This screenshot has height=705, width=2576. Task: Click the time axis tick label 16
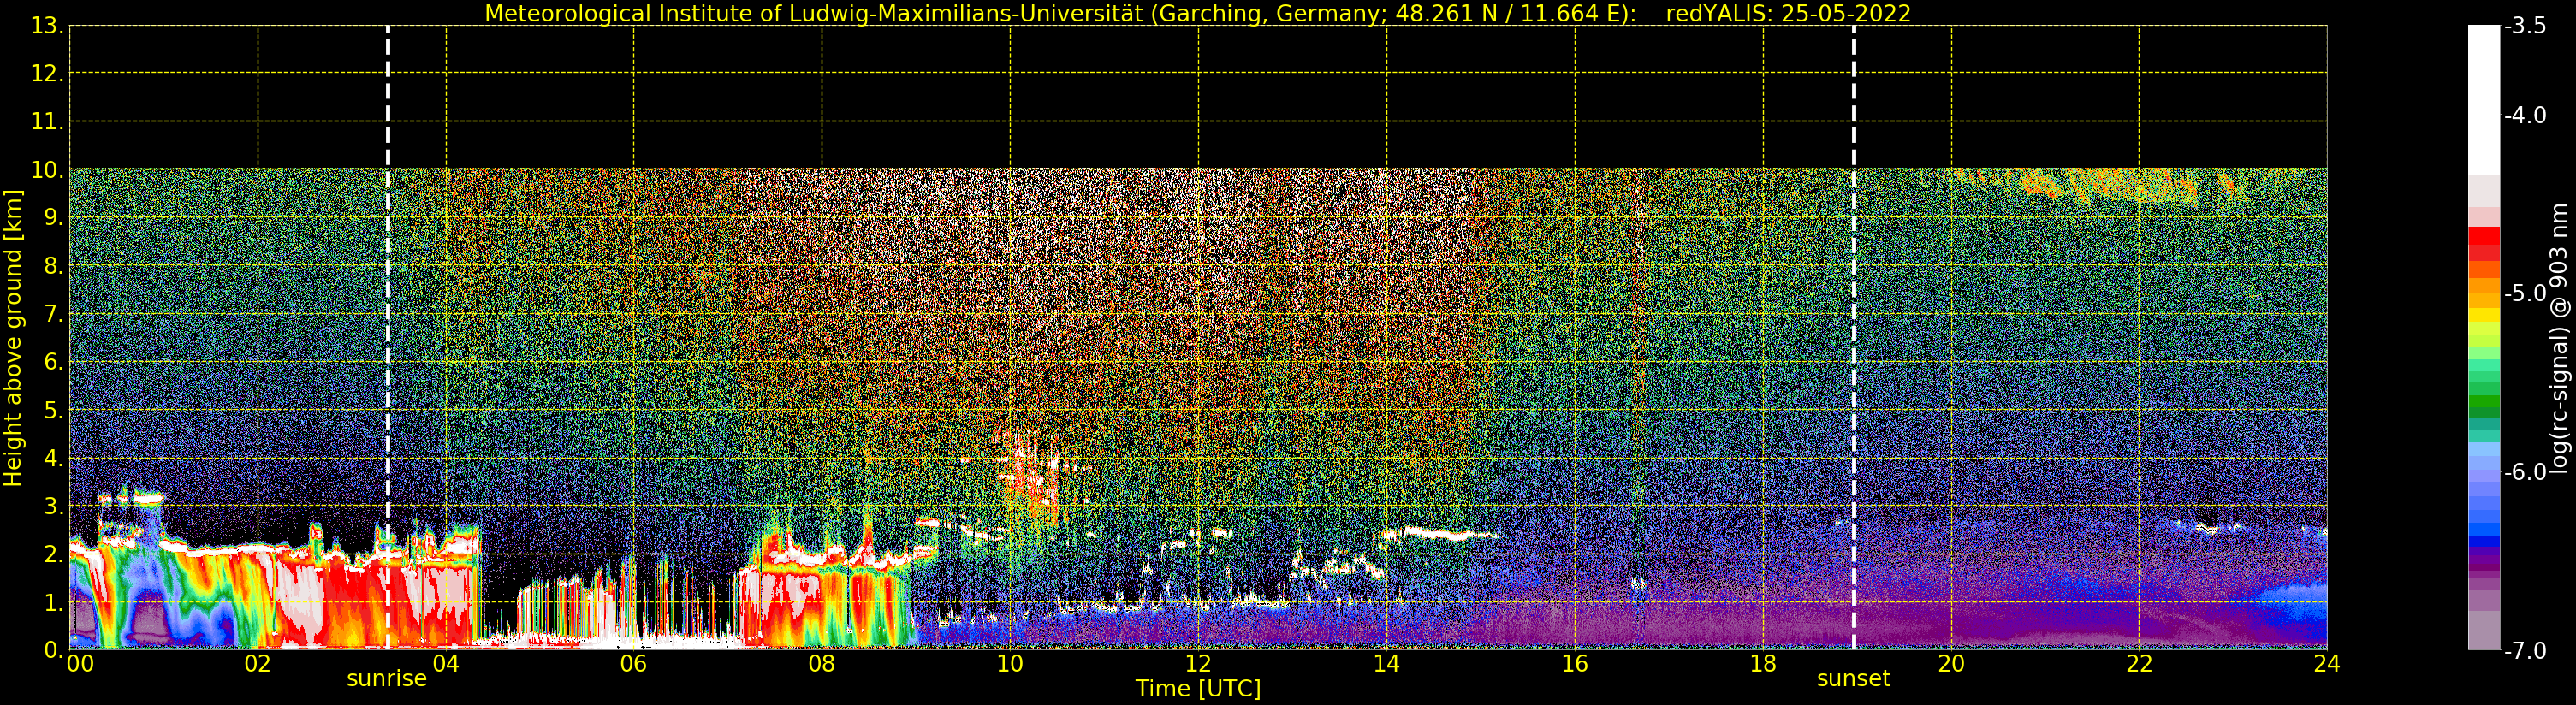coord(1575,664)
